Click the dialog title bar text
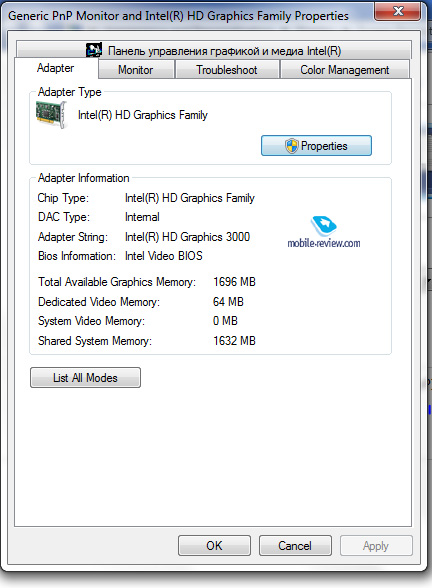 click(x=178, y=16)
